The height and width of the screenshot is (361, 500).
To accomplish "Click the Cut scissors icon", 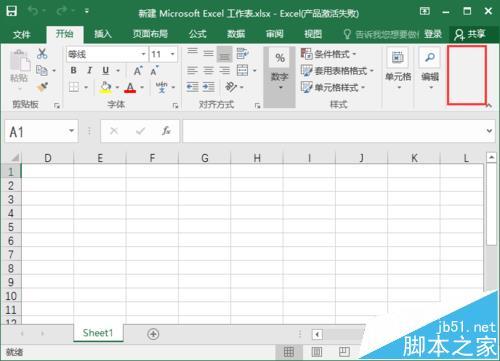I will [42, 53].
